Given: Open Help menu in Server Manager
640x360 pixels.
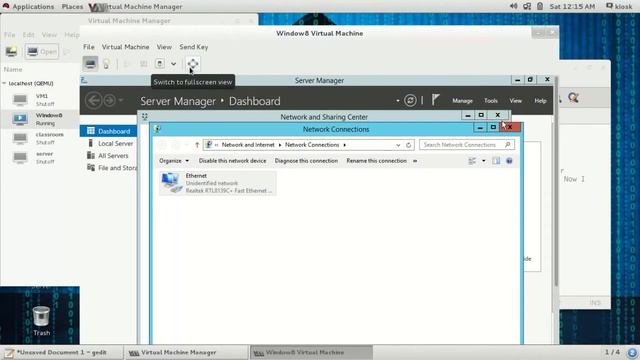Looking at the screenshot, I should [540, 101].
